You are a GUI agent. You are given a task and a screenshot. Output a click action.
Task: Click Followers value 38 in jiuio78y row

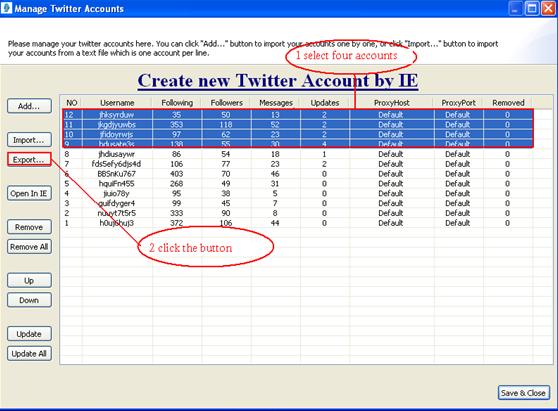click(226, 194)
